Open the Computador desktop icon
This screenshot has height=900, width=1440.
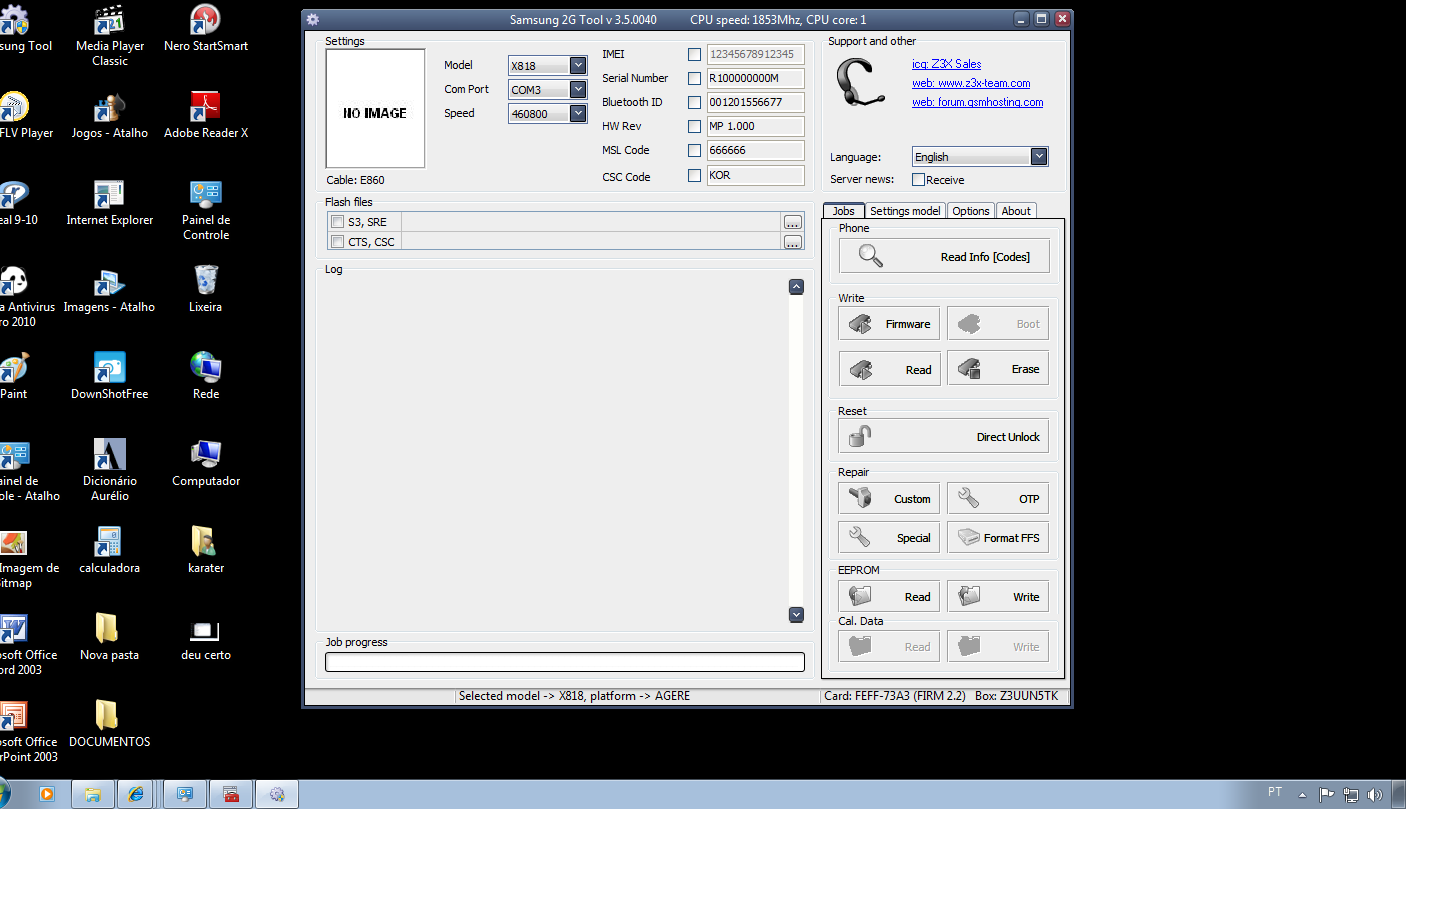pos(206,463)
